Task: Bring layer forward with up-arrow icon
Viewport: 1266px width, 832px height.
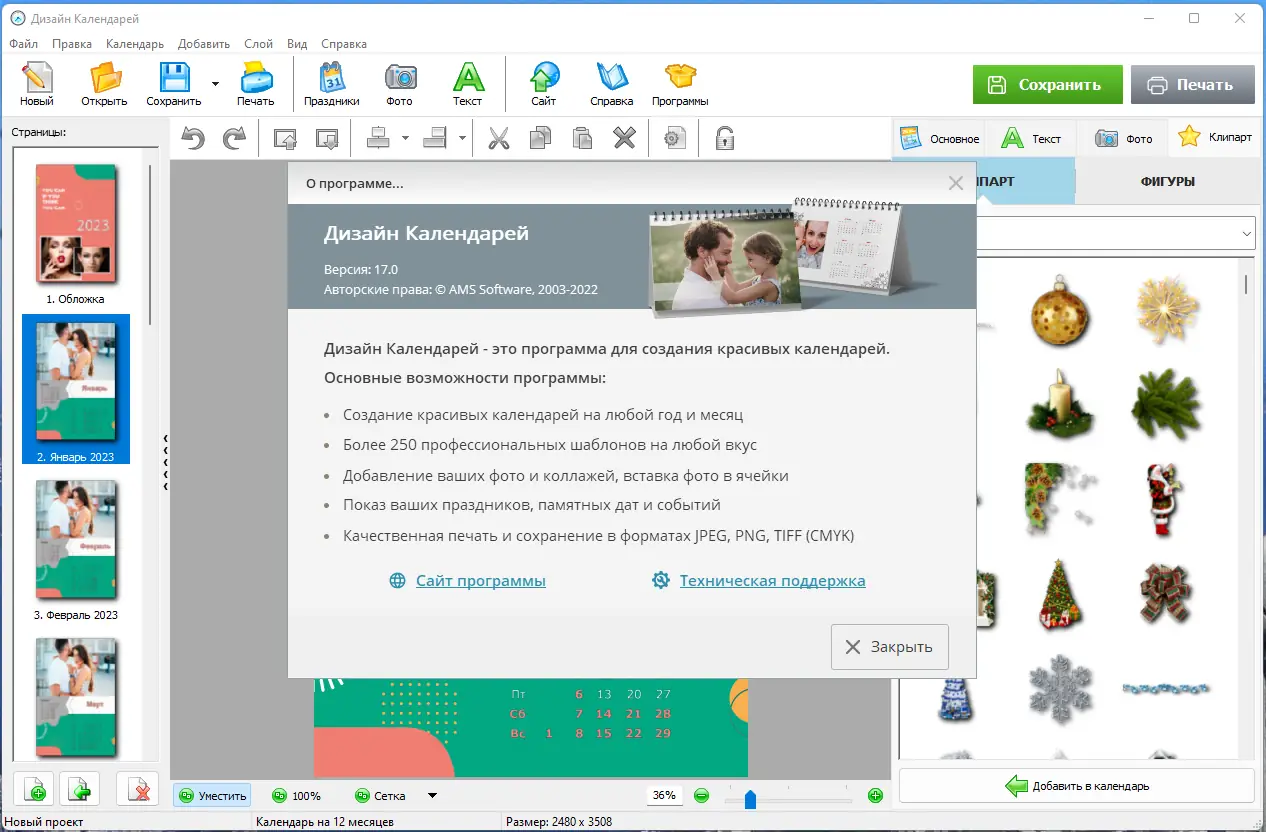Action: click(x=285, y=138)
